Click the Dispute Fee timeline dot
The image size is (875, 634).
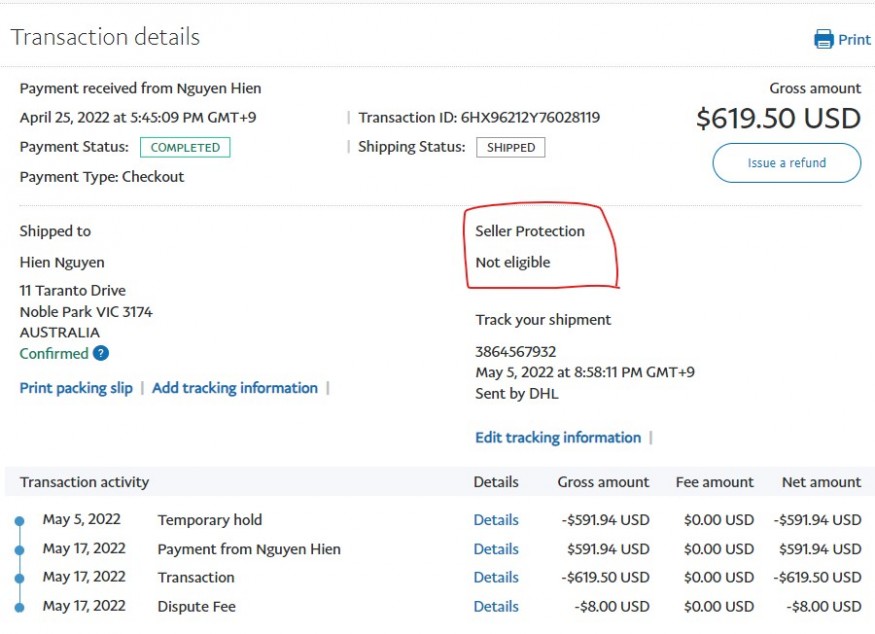[20, 607]
